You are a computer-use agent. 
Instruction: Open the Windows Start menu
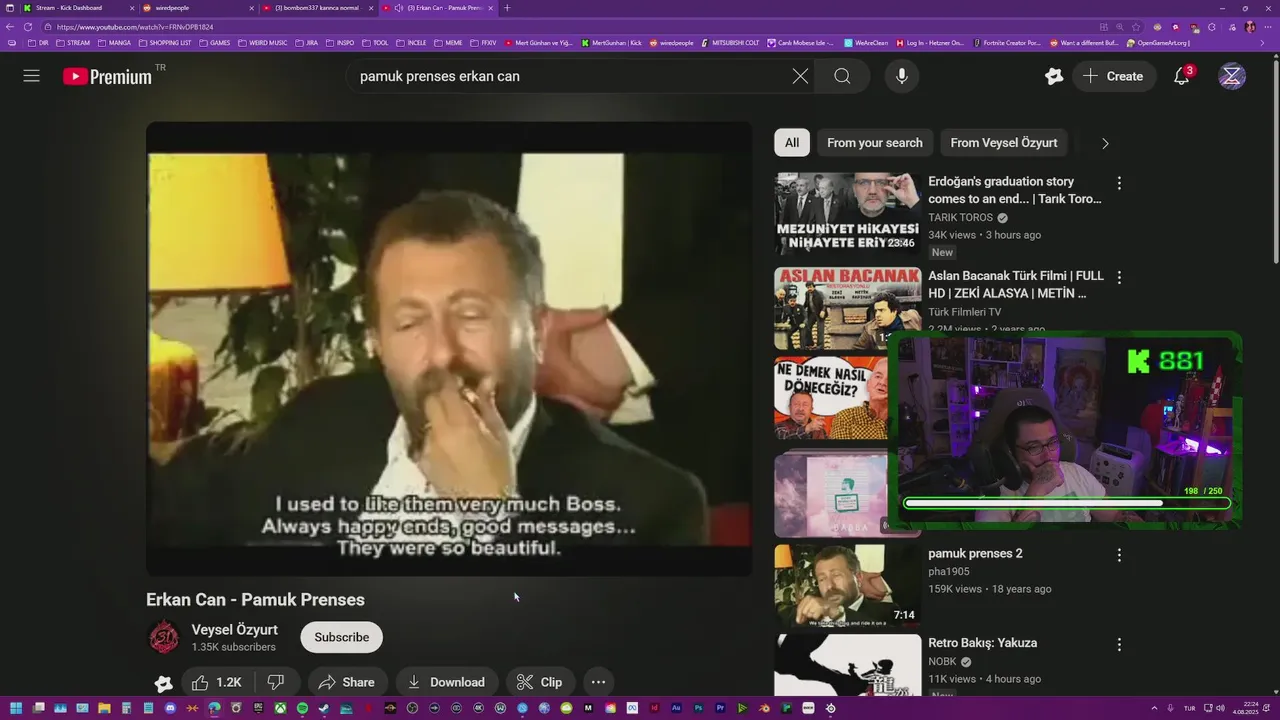click(15, 708)
